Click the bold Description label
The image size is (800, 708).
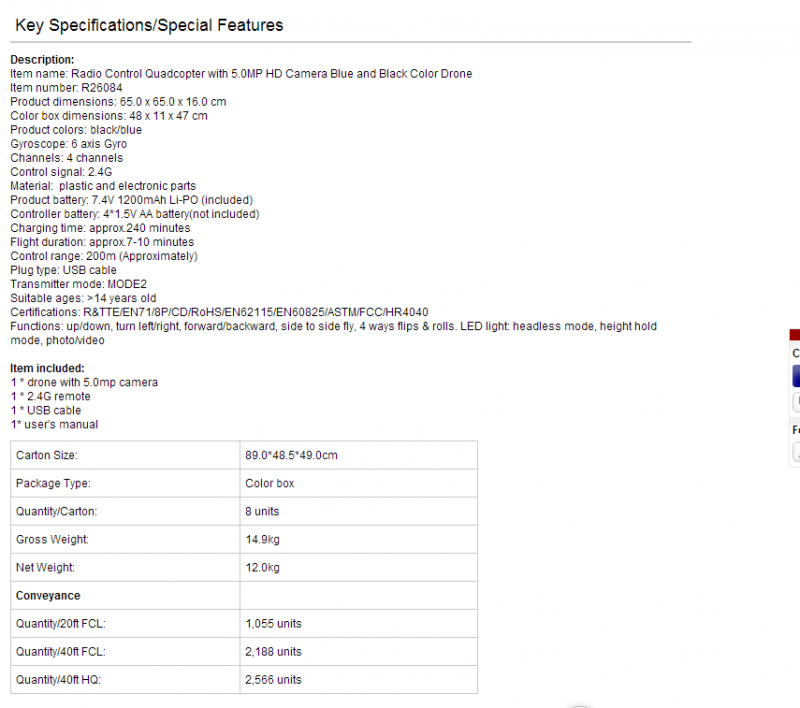pos(42,60)
